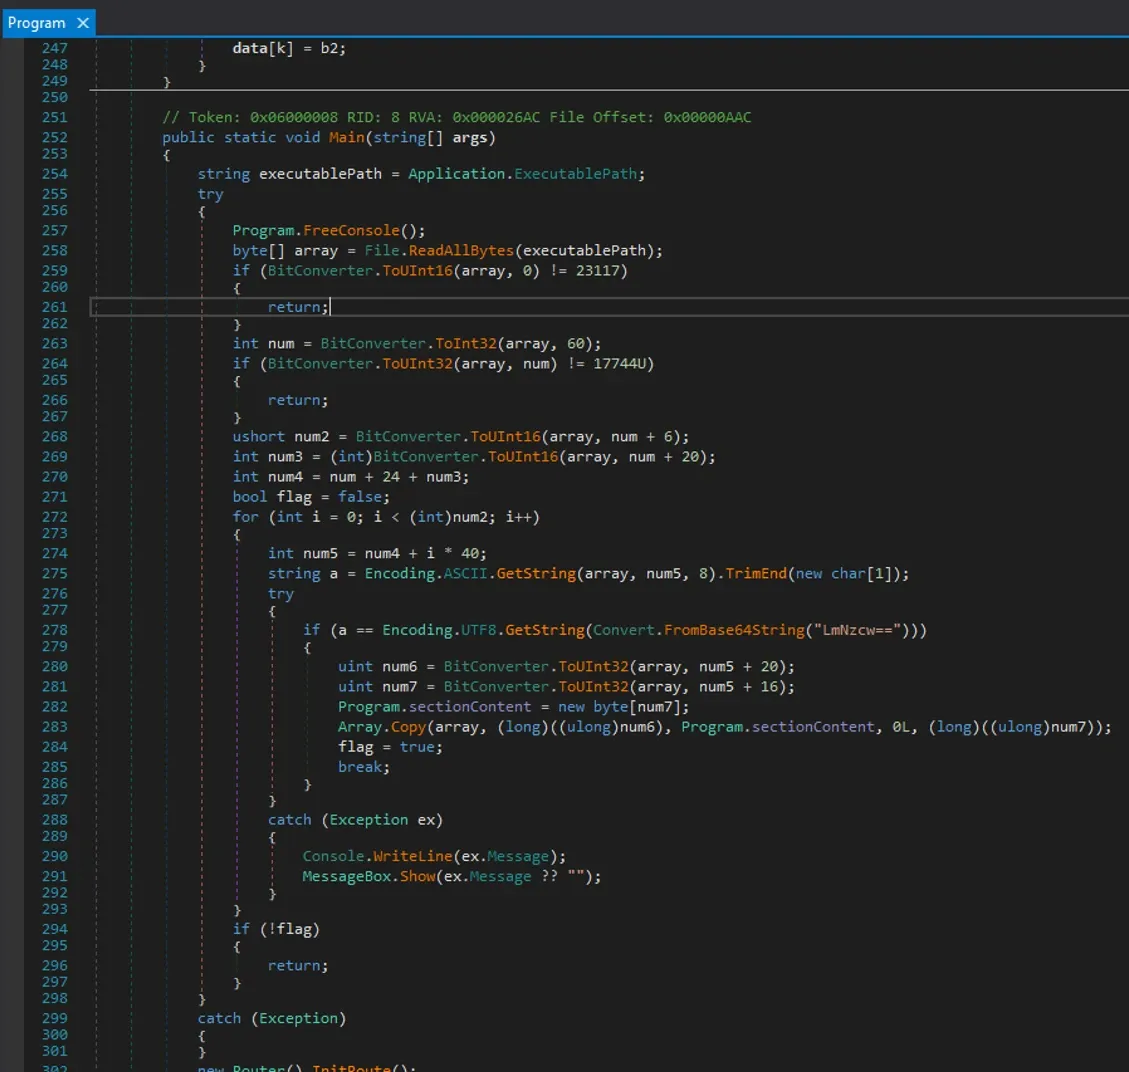Click the Main method name
Image resolution: width=1129 pixels, height=1072 pixels.
(346, 138)
